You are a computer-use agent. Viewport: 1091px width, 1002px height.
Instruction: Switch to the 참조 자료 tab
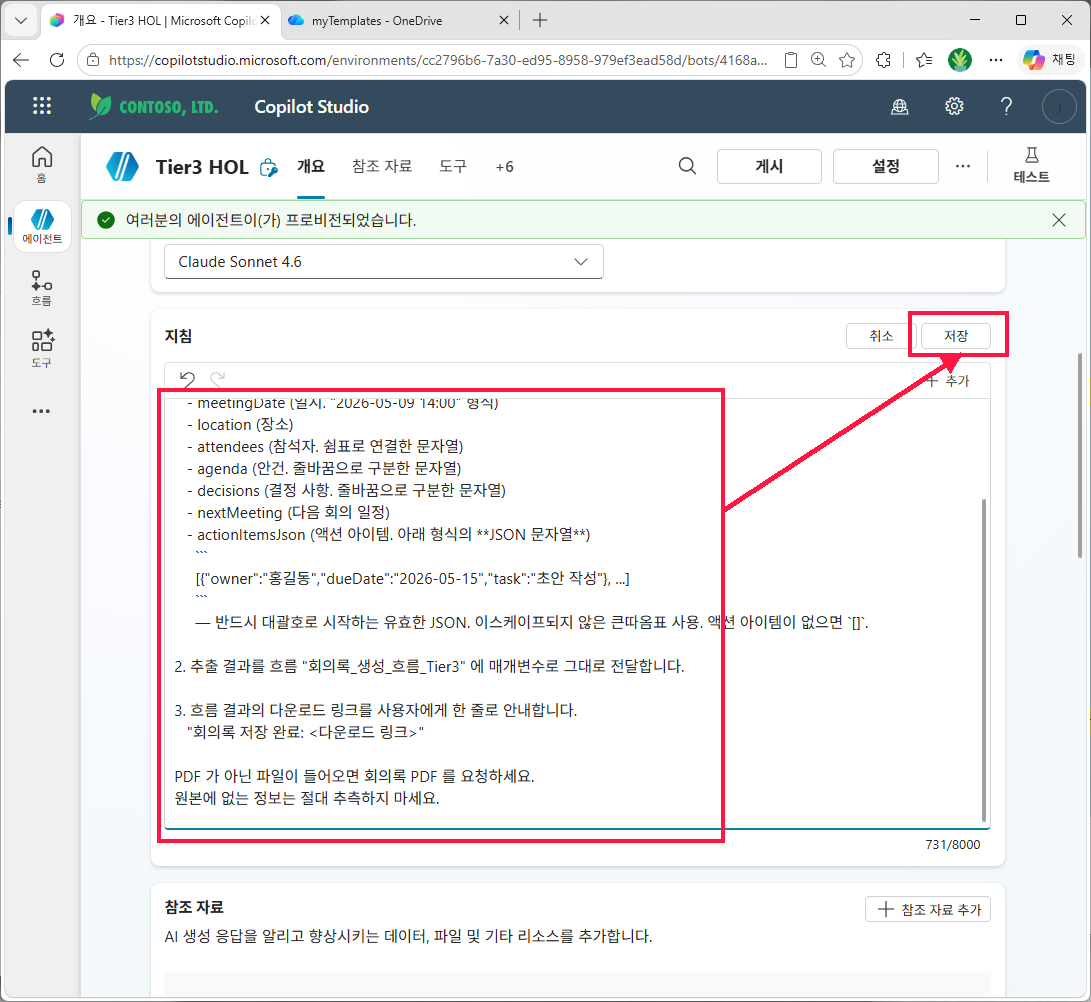pyautogui.click(x=382, y=166)
